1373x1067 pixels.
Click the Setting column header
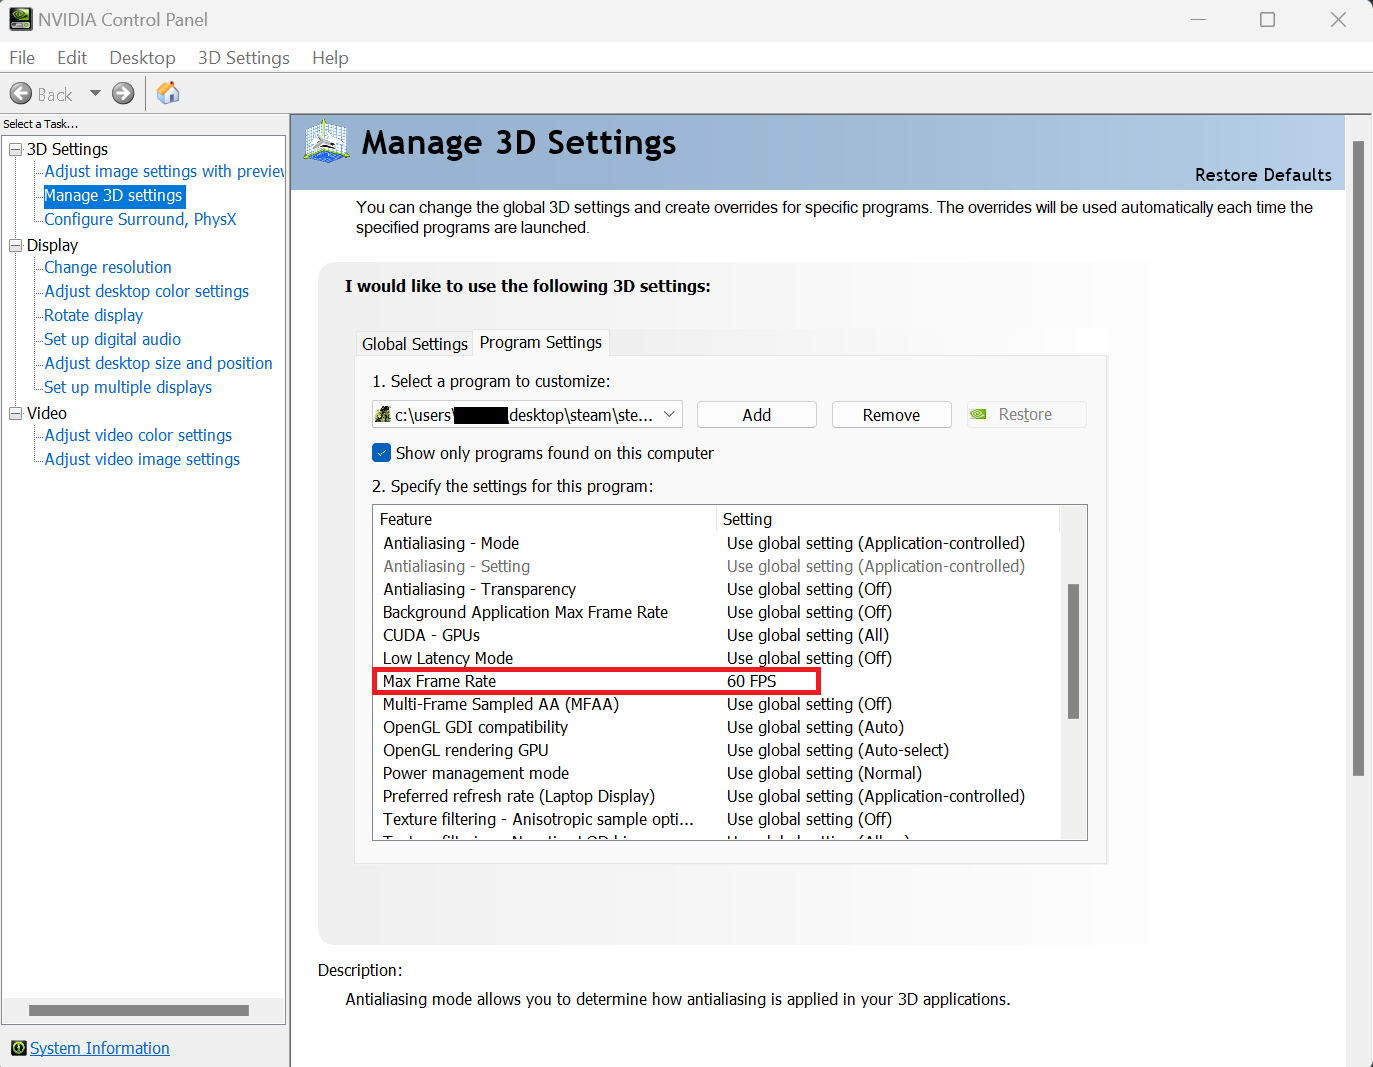click(x=888, y=519)
